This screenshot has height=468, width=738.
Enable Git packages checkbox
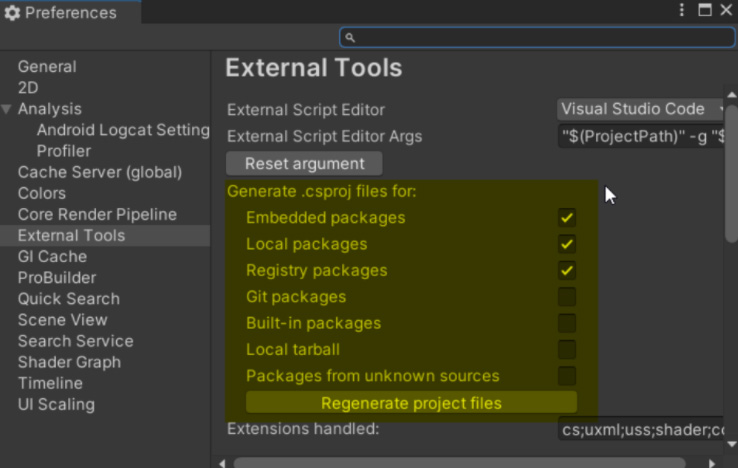[567, 297]
